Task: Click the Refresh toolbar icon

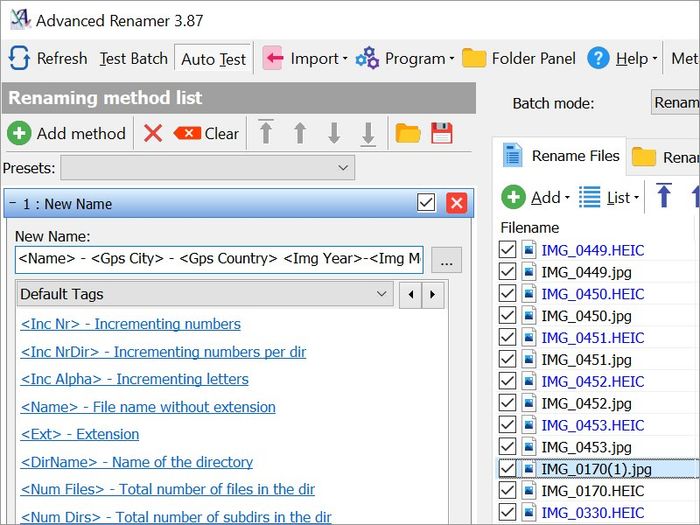Action: 19,58
